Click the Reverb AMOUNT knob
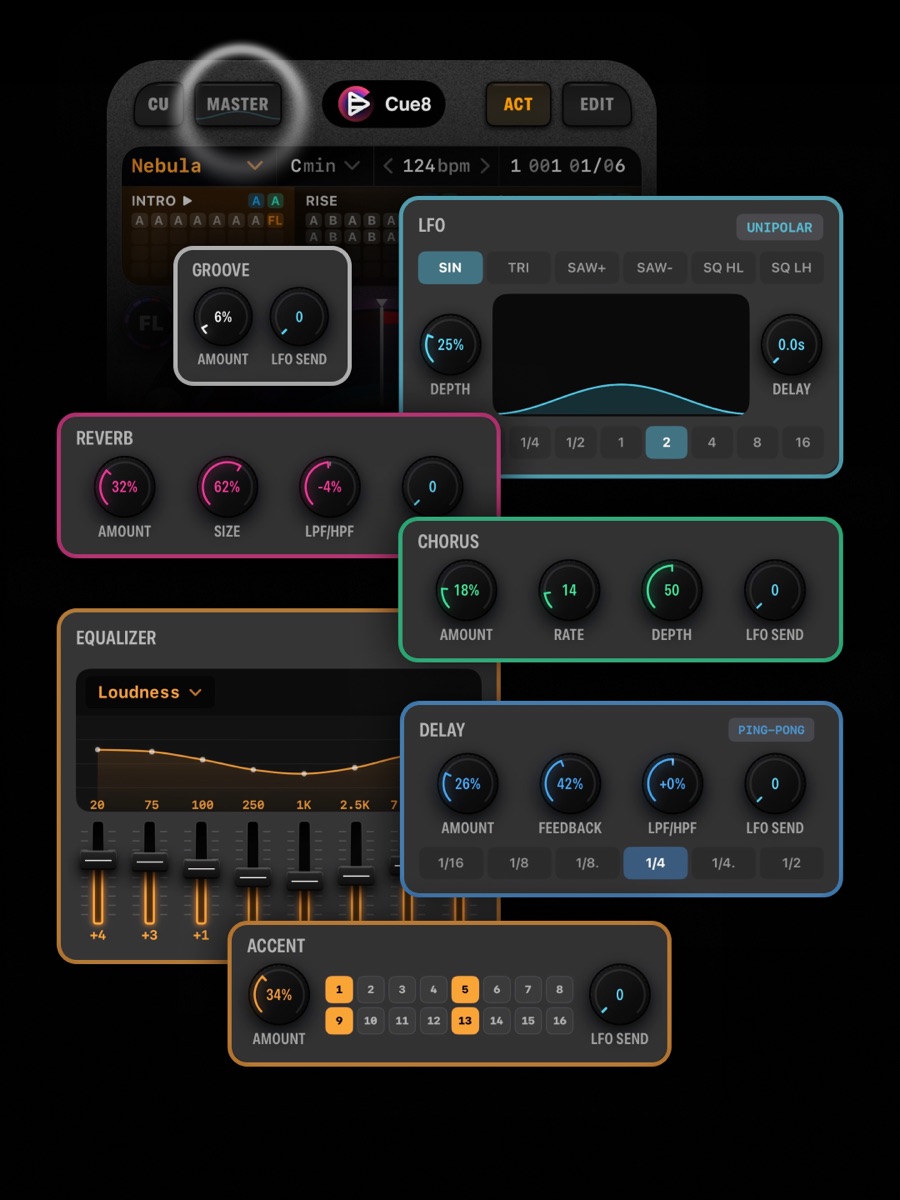Image resolution: width=900 pixels, height=1200 pixels. pos(125,488)
